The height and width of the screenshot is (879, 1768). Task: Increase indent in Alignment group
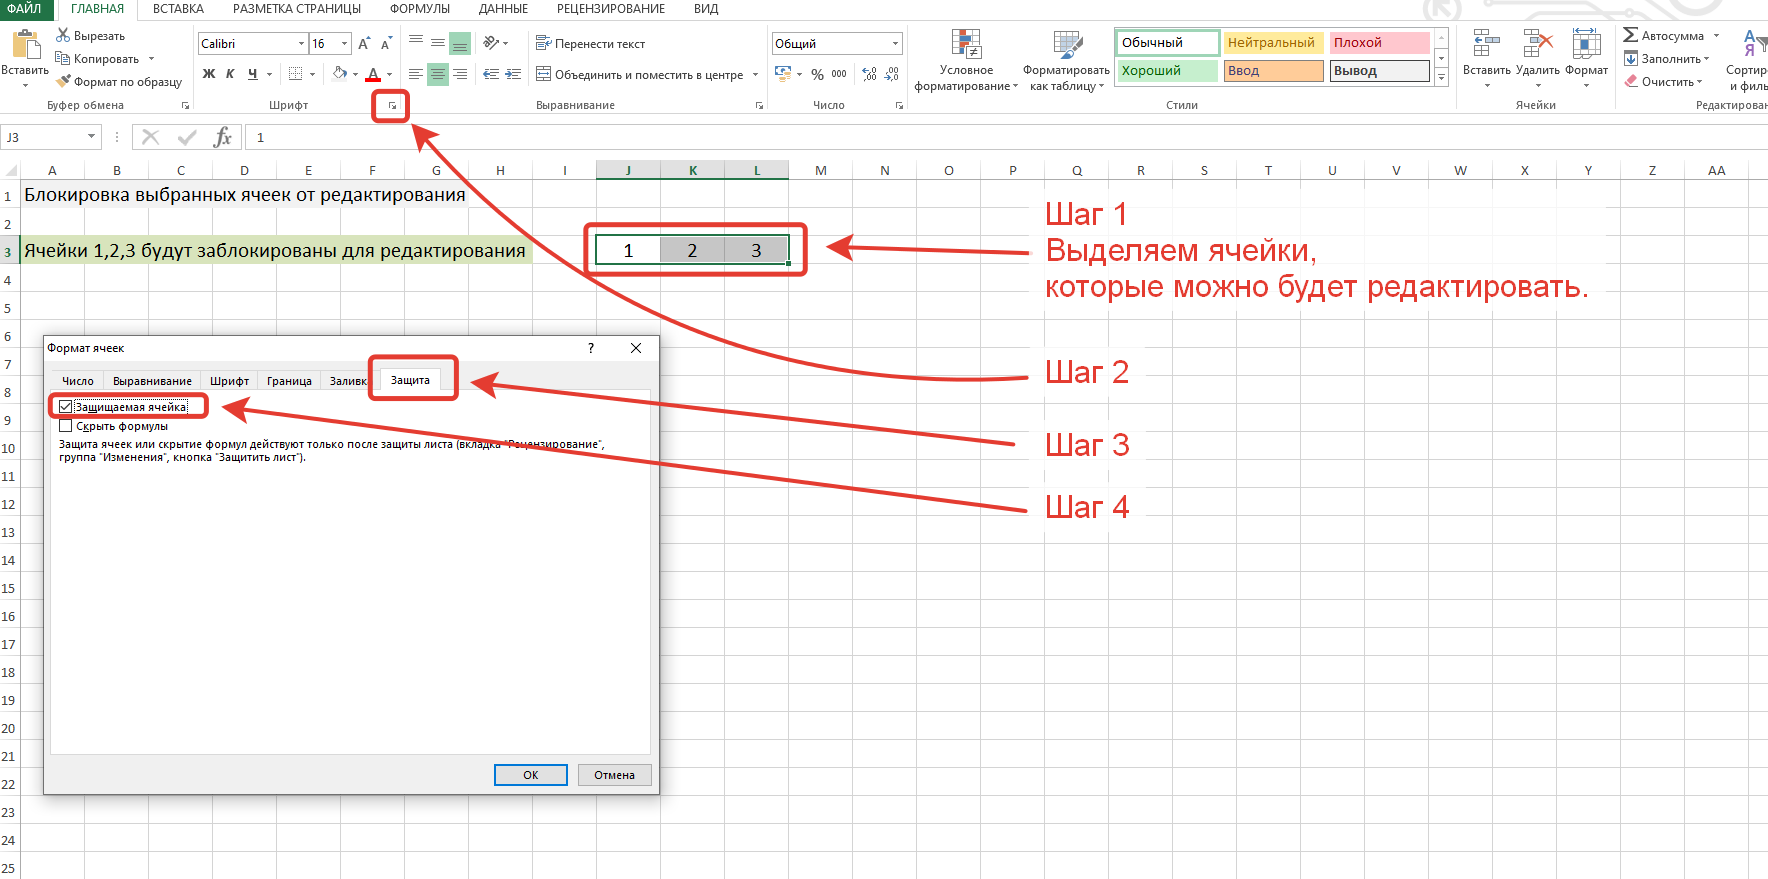click(513, 74)
